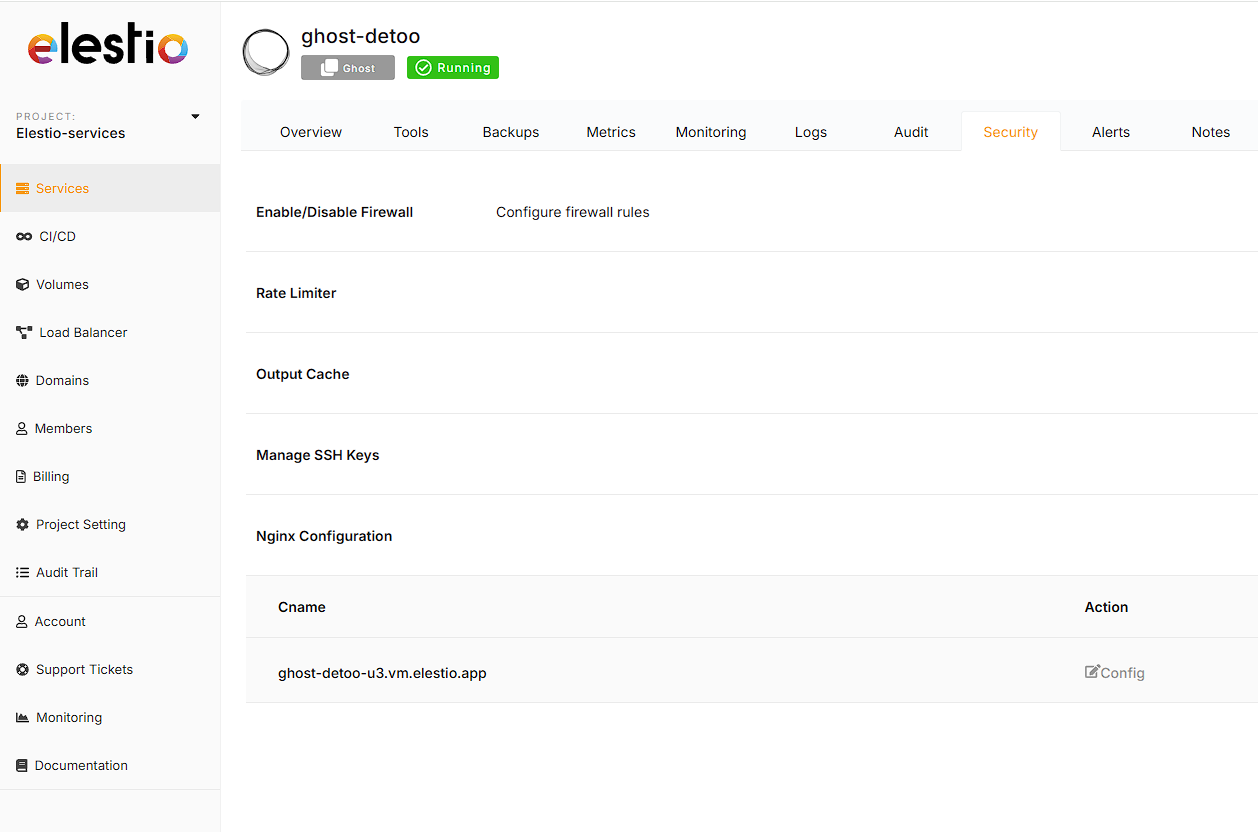The height and width of the screenshot is (832, 1258).
Task: Click the ghost-detoo service logo thumbnail
Action: point(266,53)
